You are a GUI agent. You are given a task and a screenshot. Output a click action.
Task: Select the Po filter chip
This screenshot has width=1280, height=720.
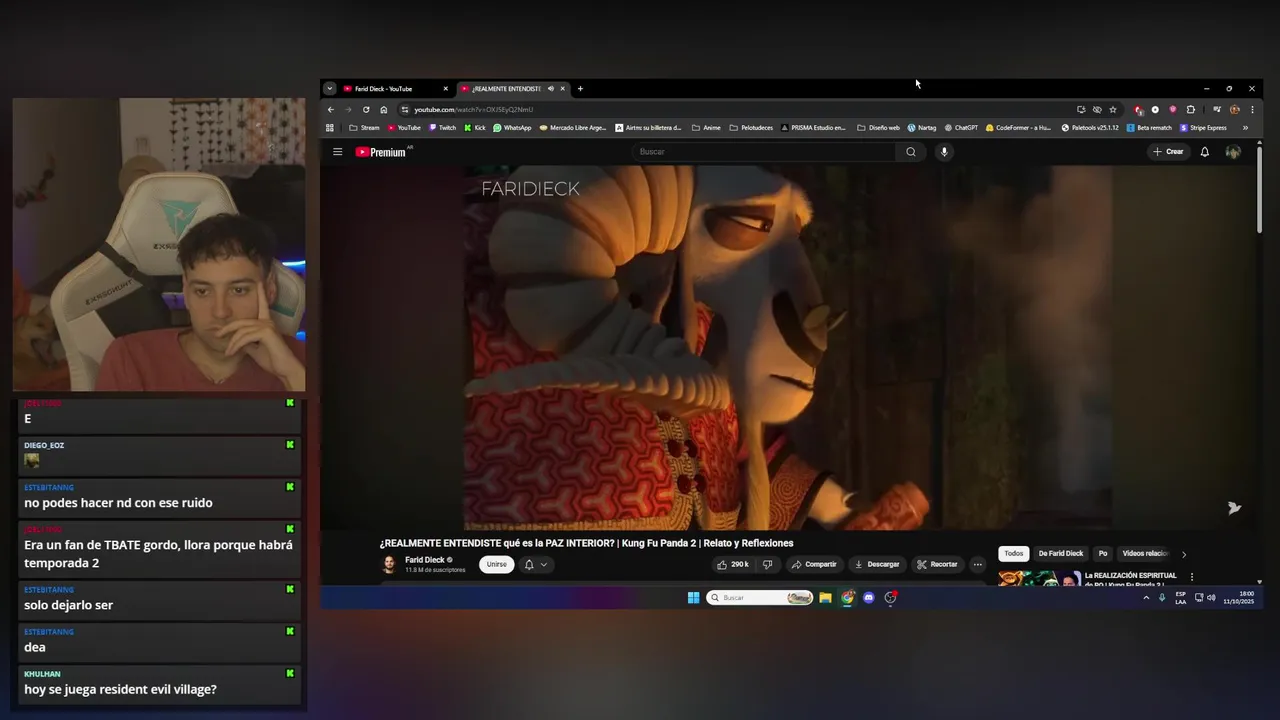click(x=1103, y=554)
